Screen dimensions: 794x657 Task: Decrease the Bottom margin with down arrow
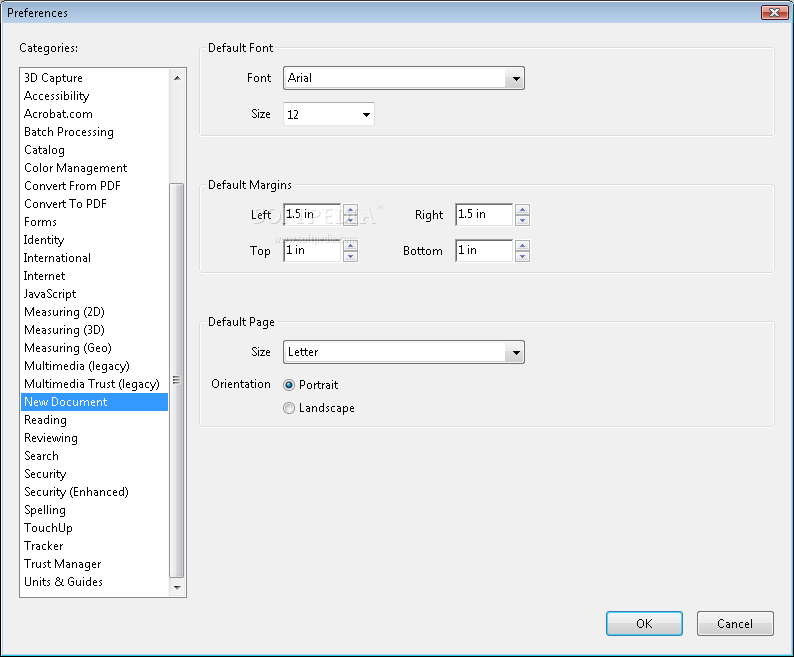coord(523,256)
